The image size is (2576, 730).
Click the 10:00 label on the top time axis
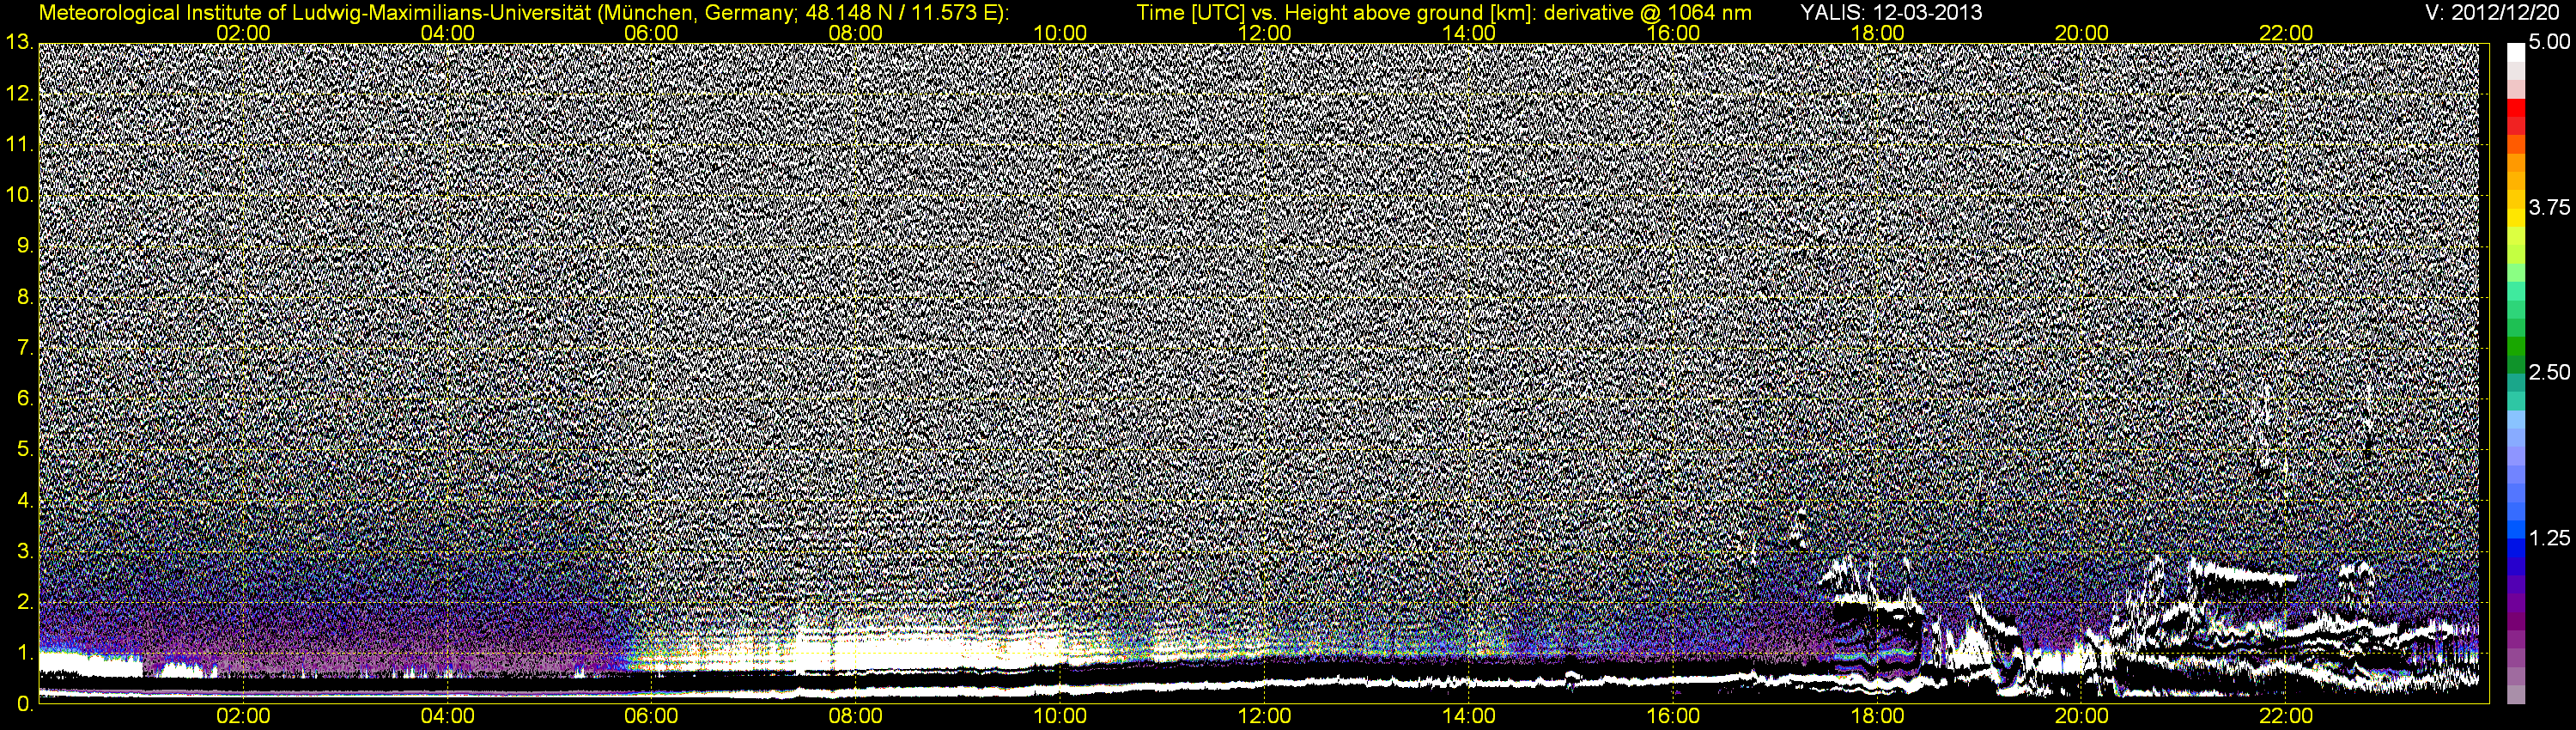click(1060, 33)
